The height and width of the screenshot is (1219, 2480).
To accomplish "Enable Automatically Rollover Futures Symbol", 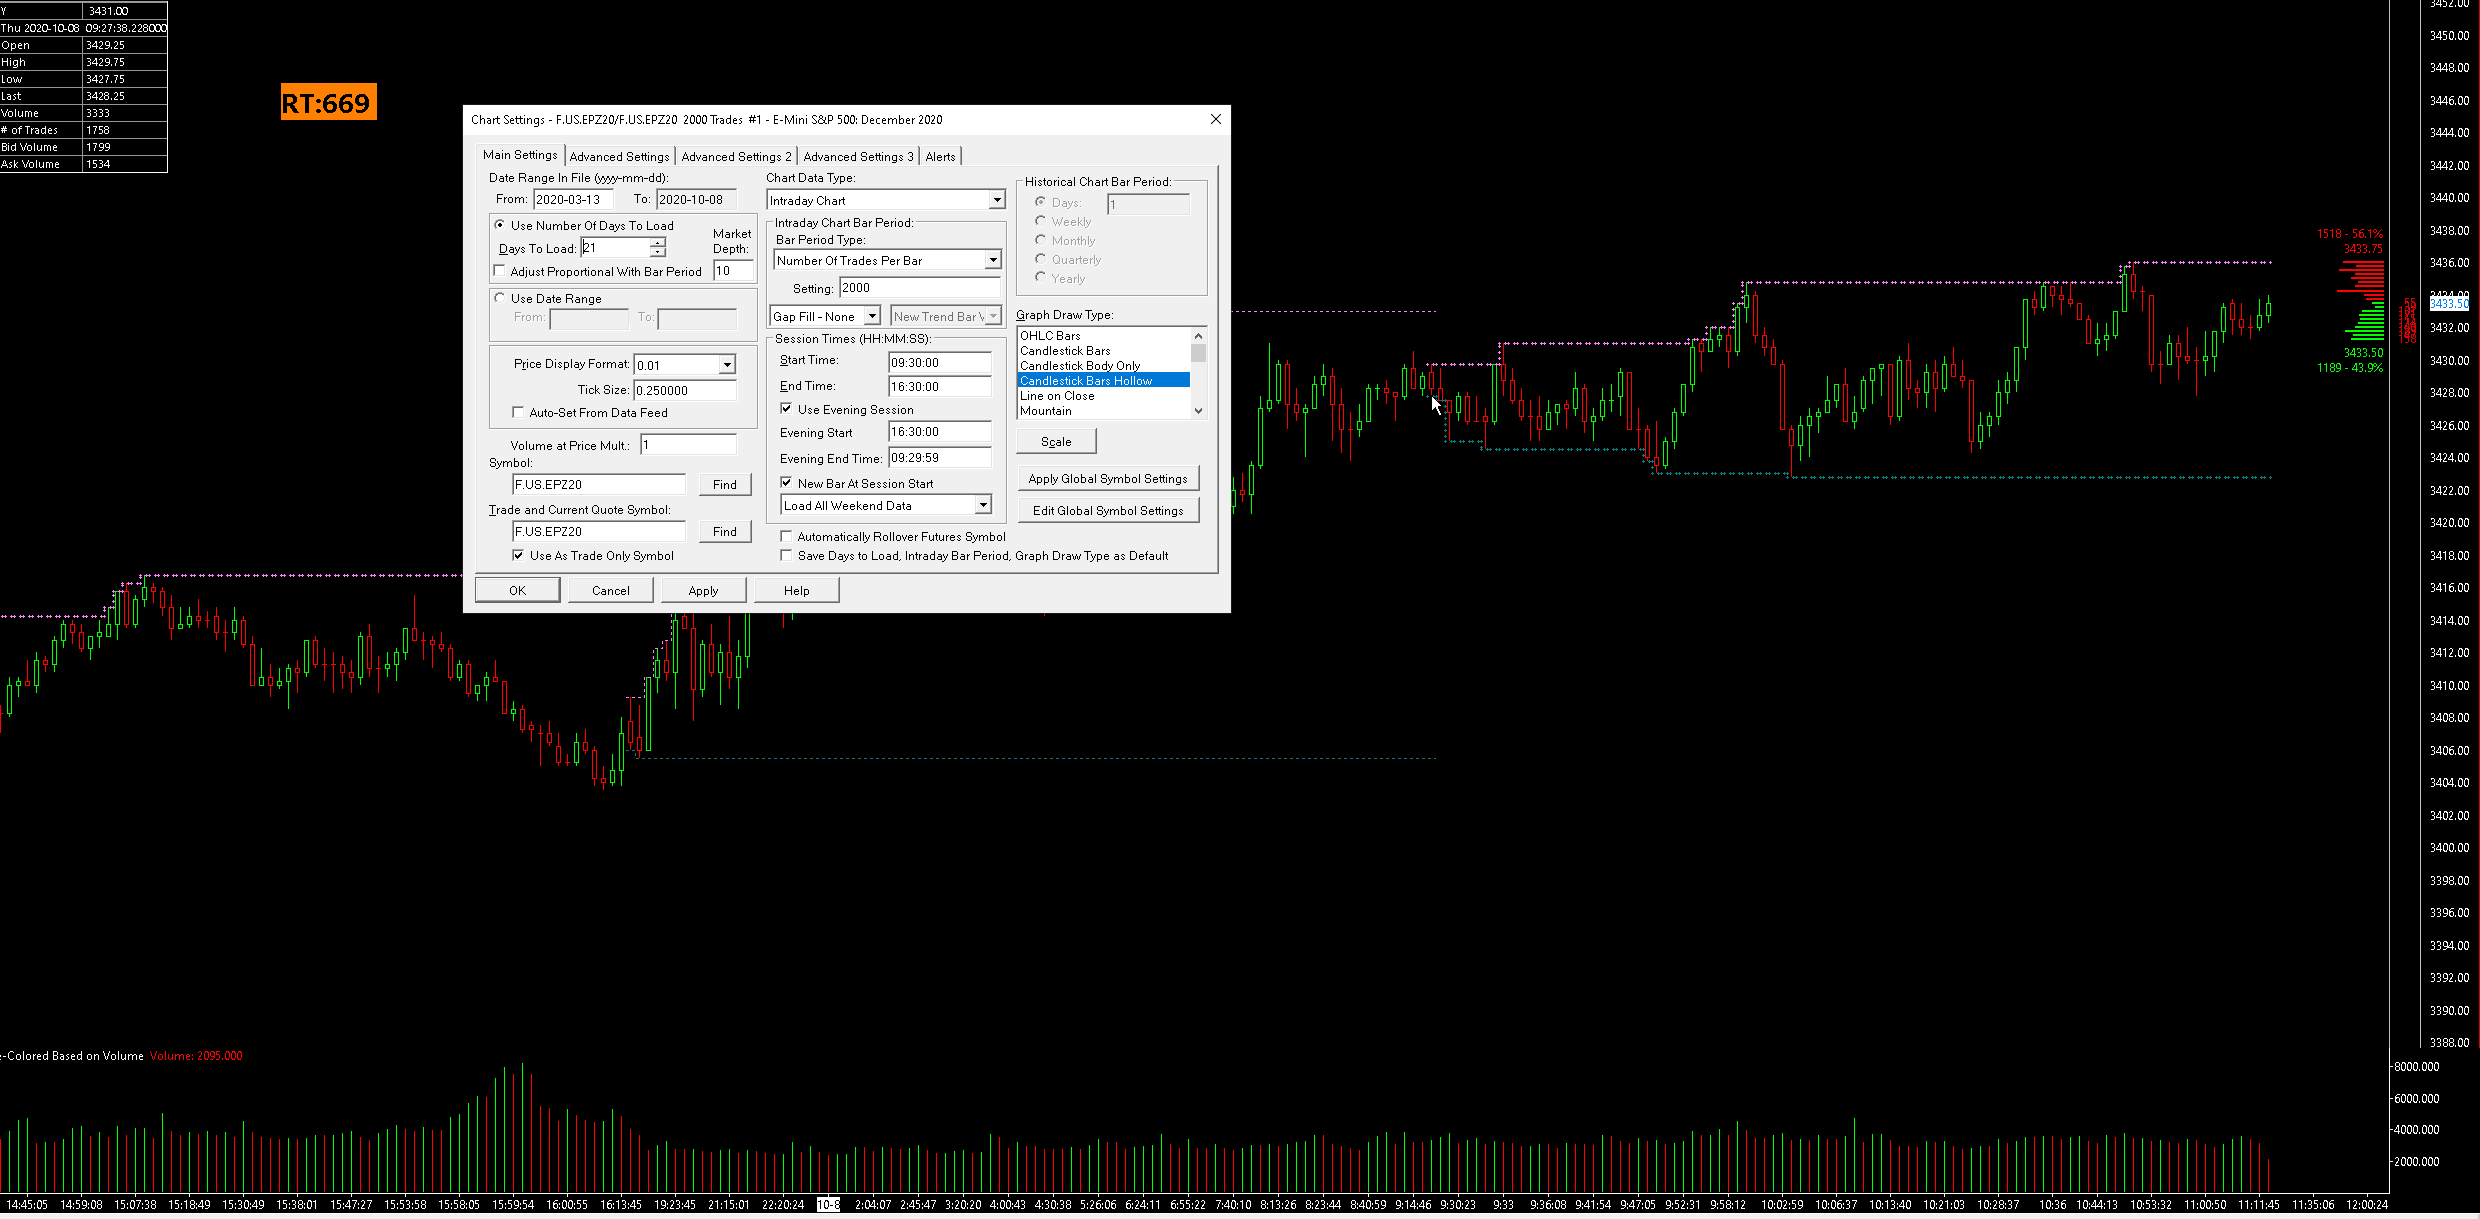I will coord(786,536).
